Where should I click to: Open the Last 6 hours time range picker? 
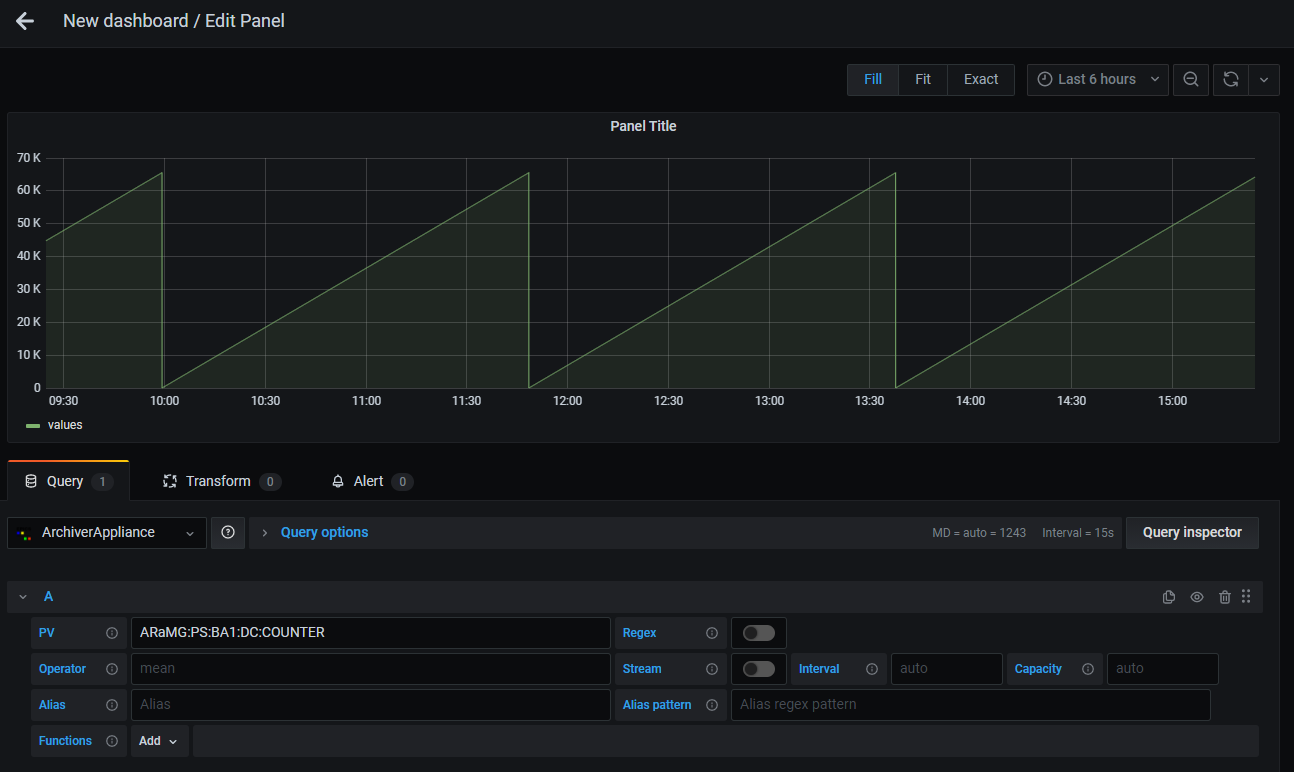[x=1097, y=79]
